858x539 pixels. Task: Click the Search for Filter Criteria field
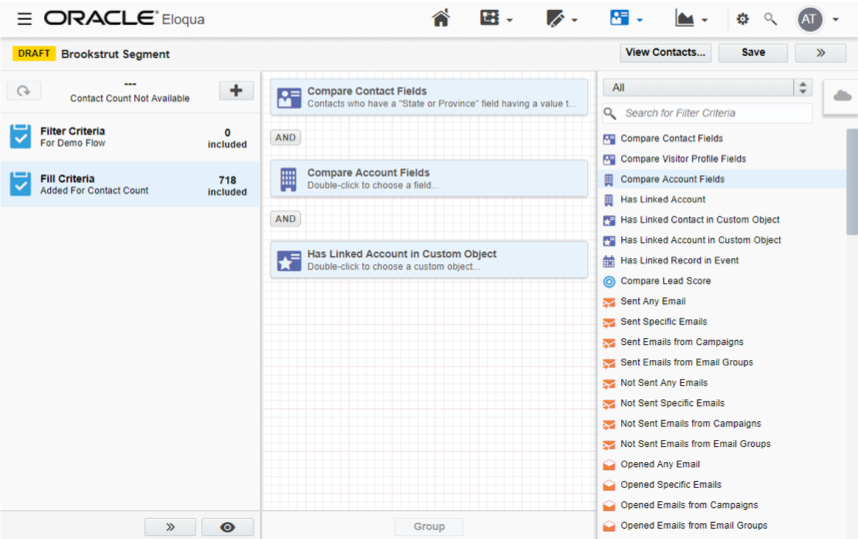[707, 113]
